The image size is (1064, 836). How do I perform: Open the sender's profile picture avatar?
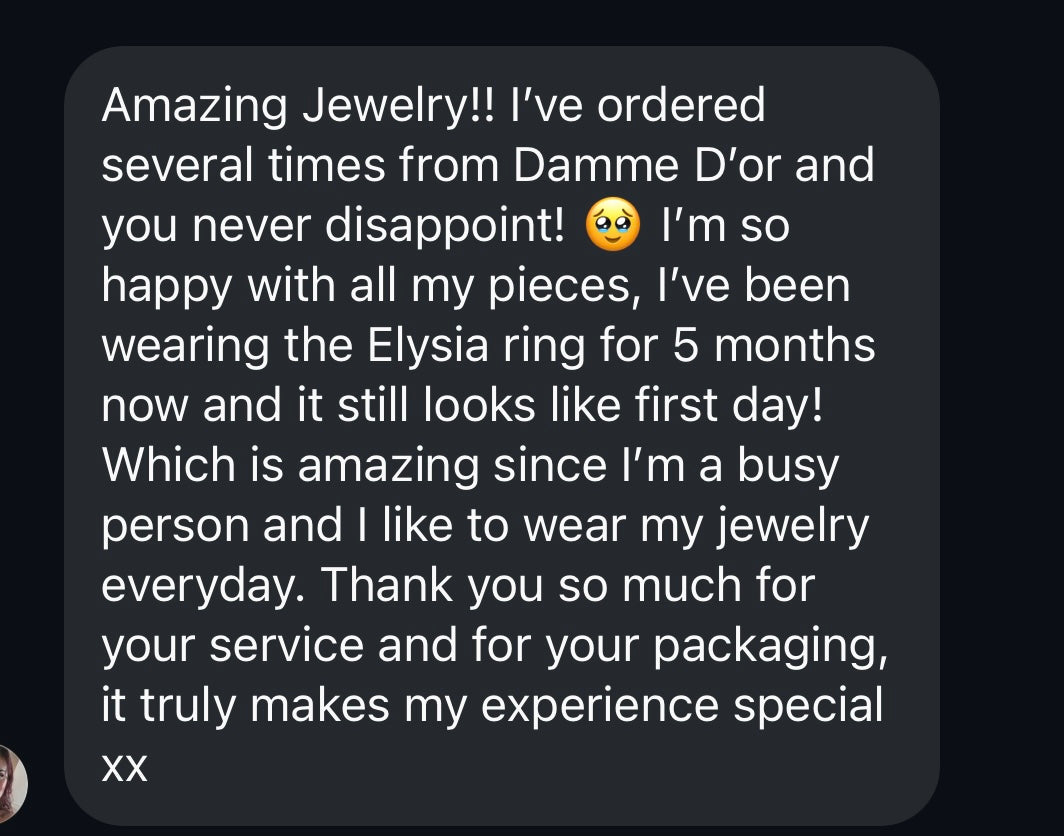pos(12,784)
